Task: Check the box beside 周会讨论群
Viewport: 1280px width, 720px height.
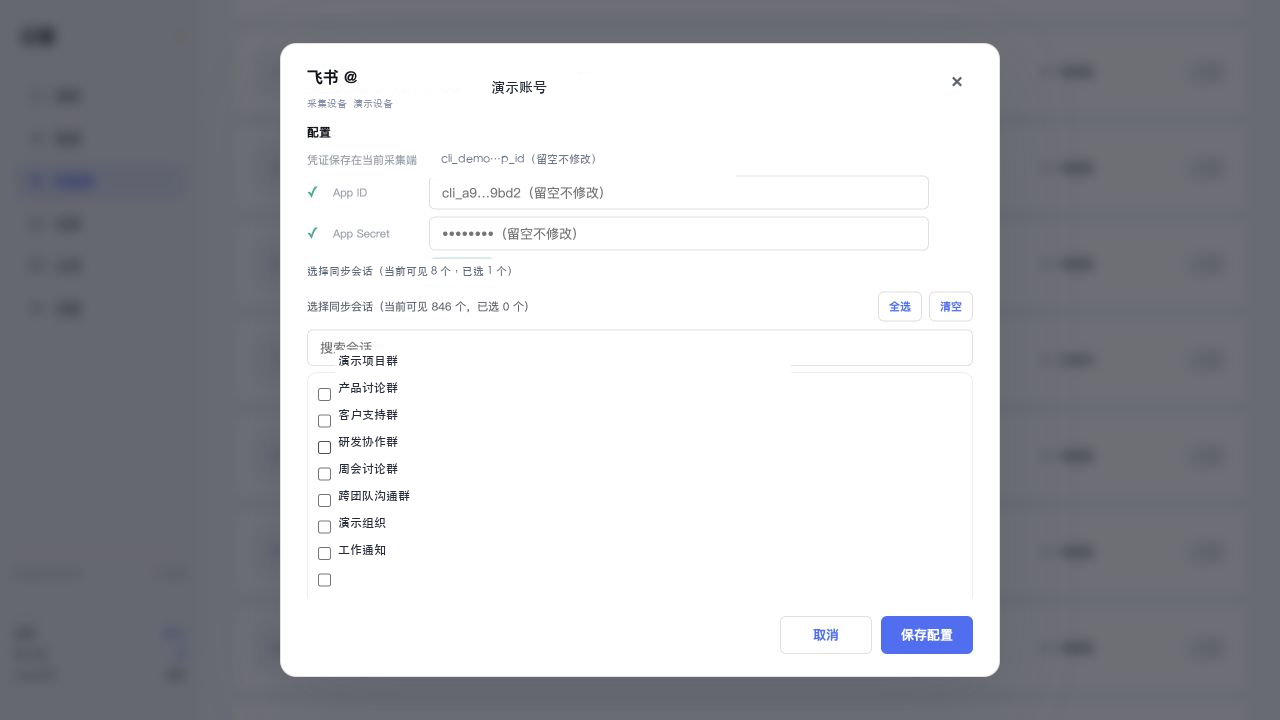Action: click(x=324, y=474)
